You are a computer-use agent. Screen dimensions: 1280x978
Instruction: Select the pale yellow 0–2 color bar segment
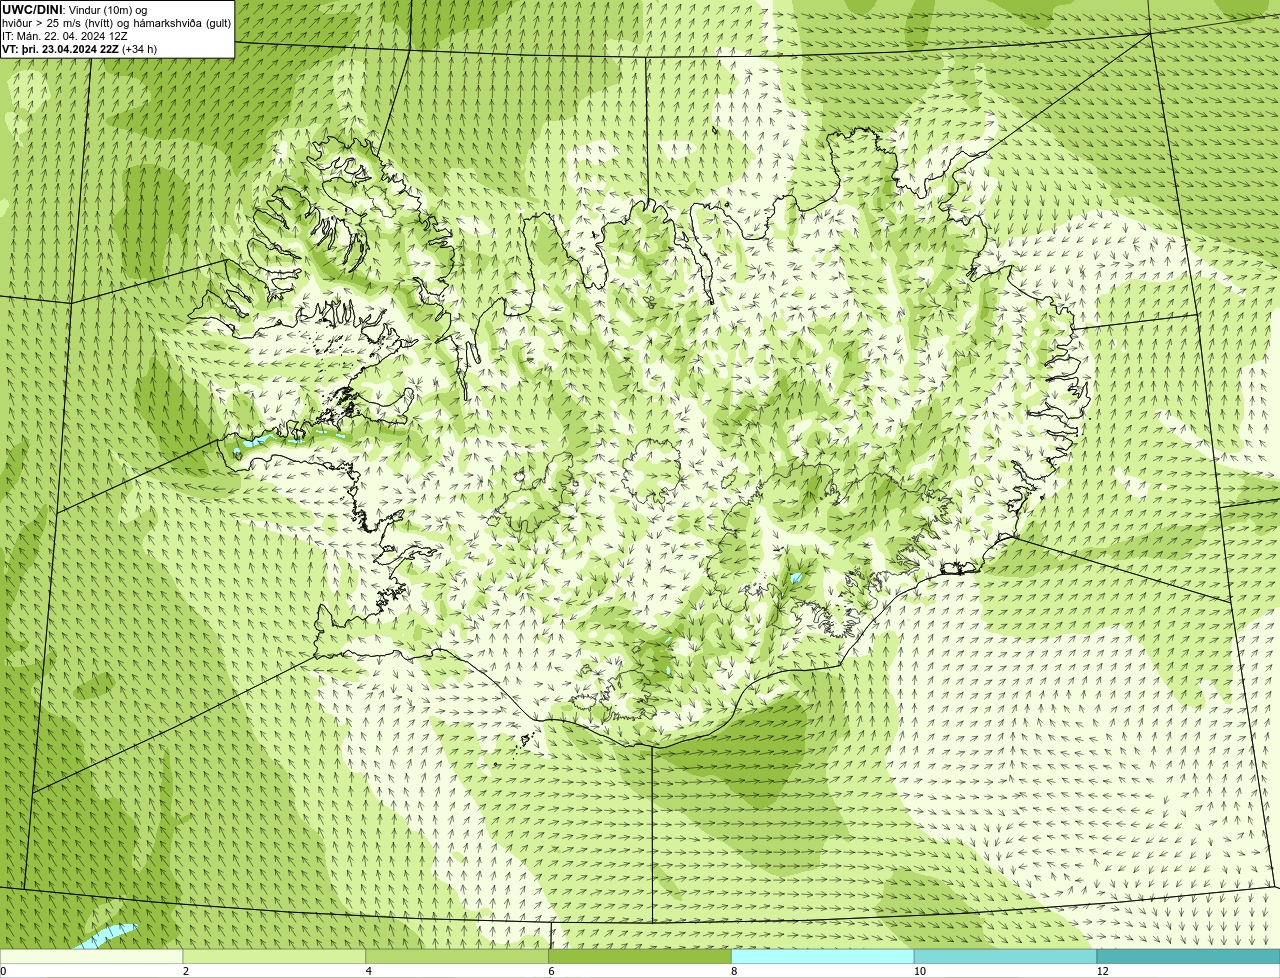tap(92, 957)
